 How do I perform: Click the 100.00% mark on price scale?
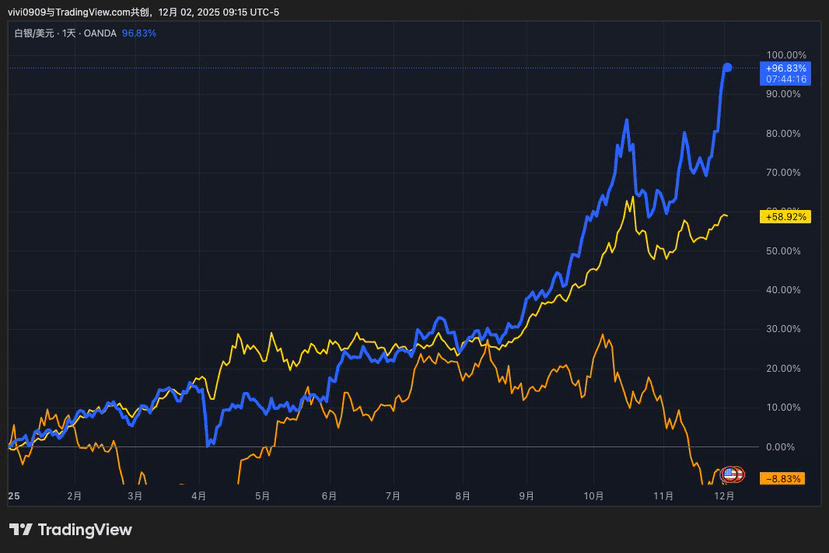[785, 55]
